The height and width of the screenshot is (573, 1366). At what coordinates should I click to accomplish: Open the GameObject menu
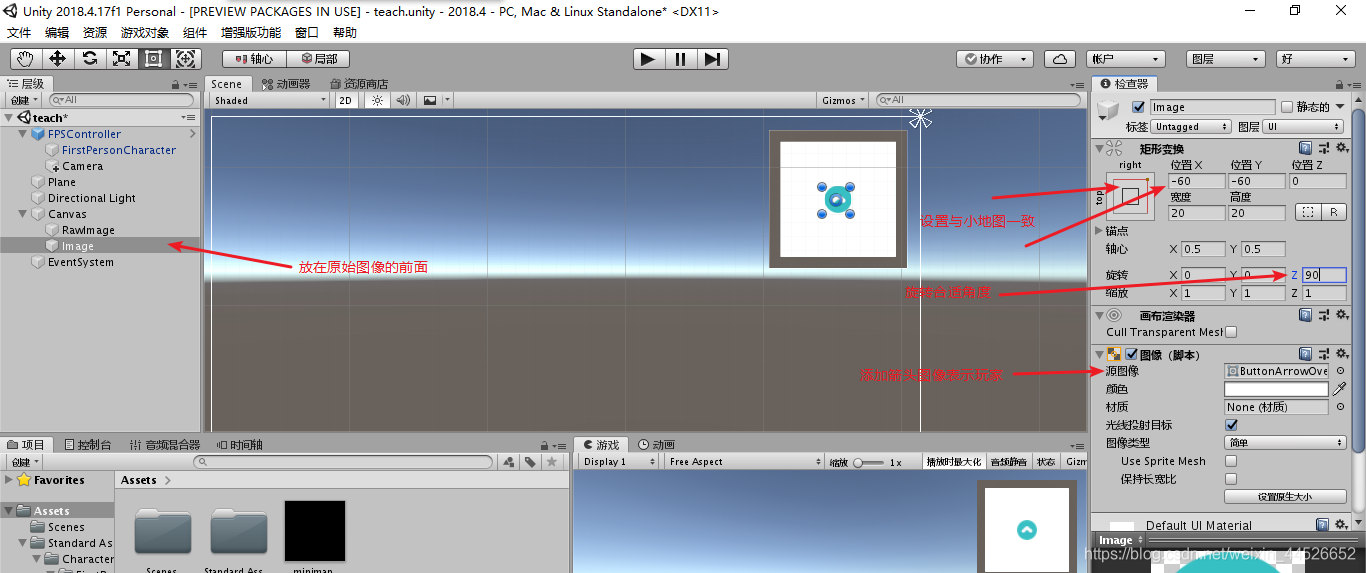coord(145,32)
